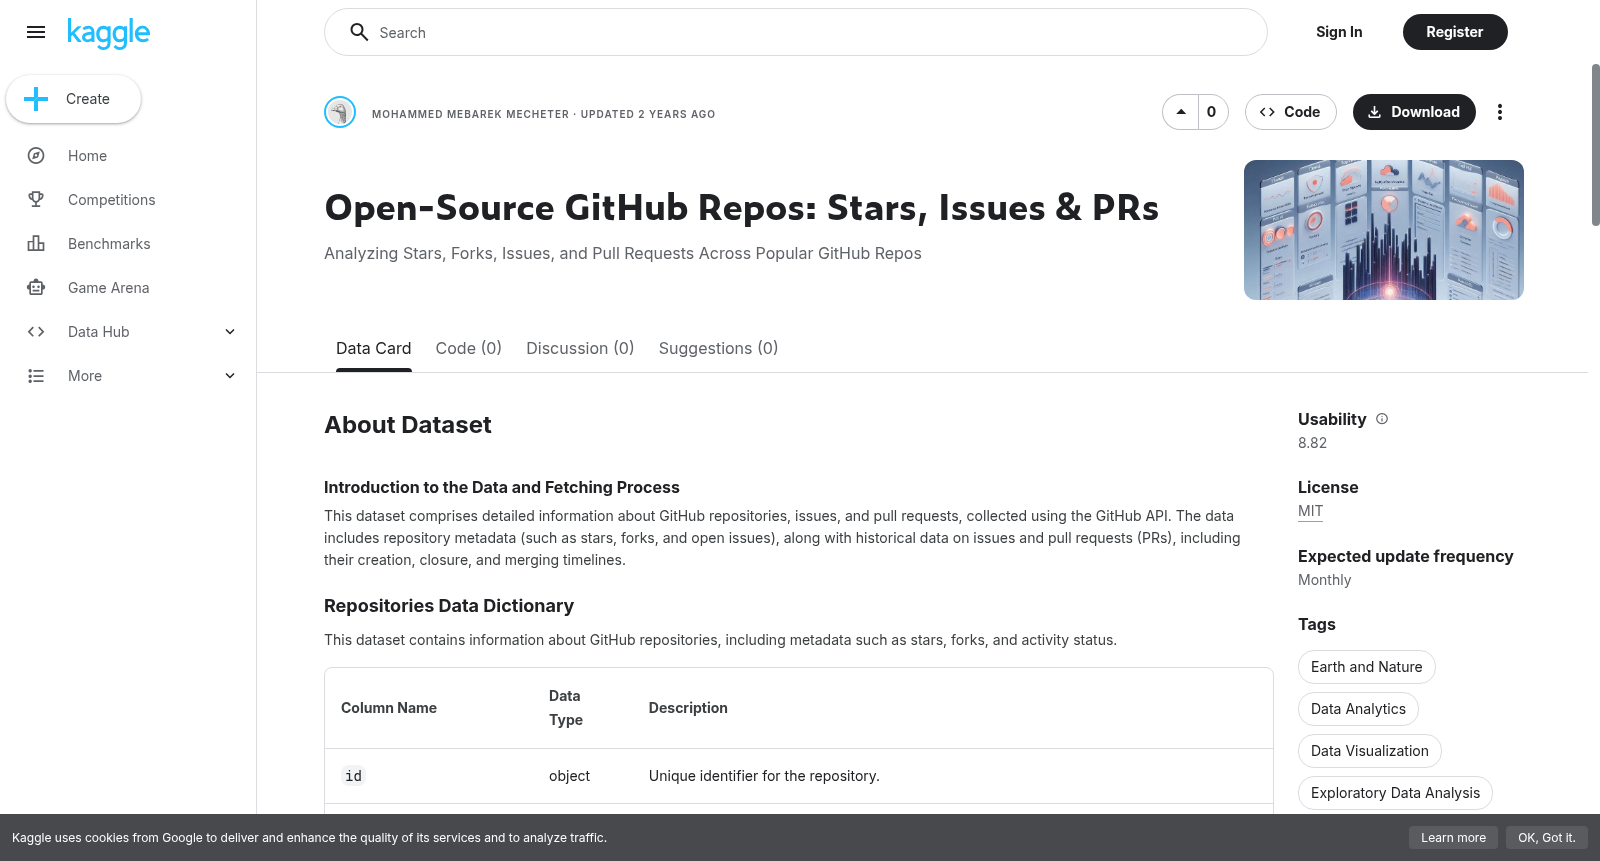1600x861 pixels.
Task: Open the three-dot more options menu
Action: [1499, 112]
